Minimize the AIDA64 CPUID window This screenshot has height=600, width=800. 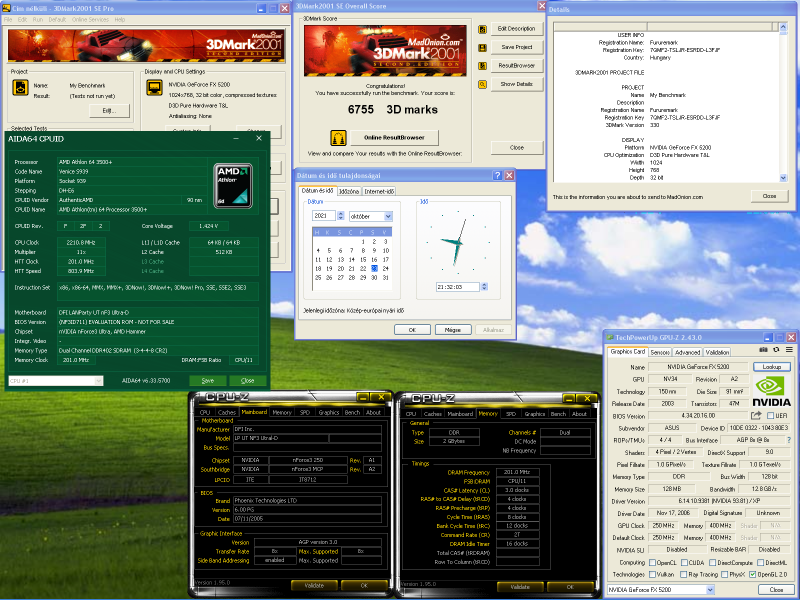(x=236, y=139)
